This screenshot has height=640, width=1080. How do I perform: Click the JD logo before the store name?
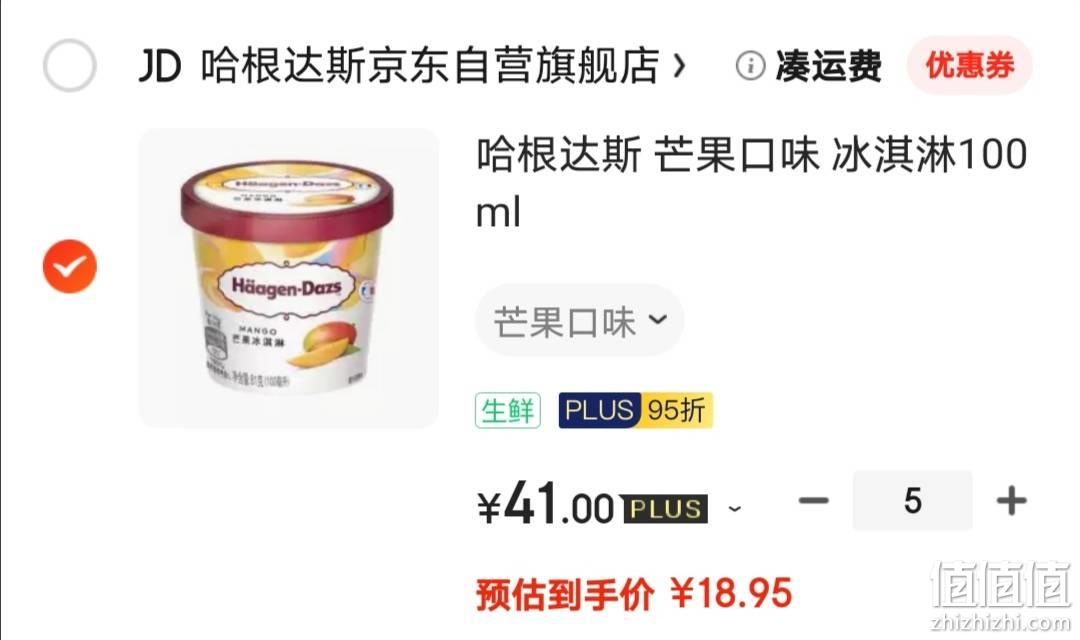[x=160, y=66]
